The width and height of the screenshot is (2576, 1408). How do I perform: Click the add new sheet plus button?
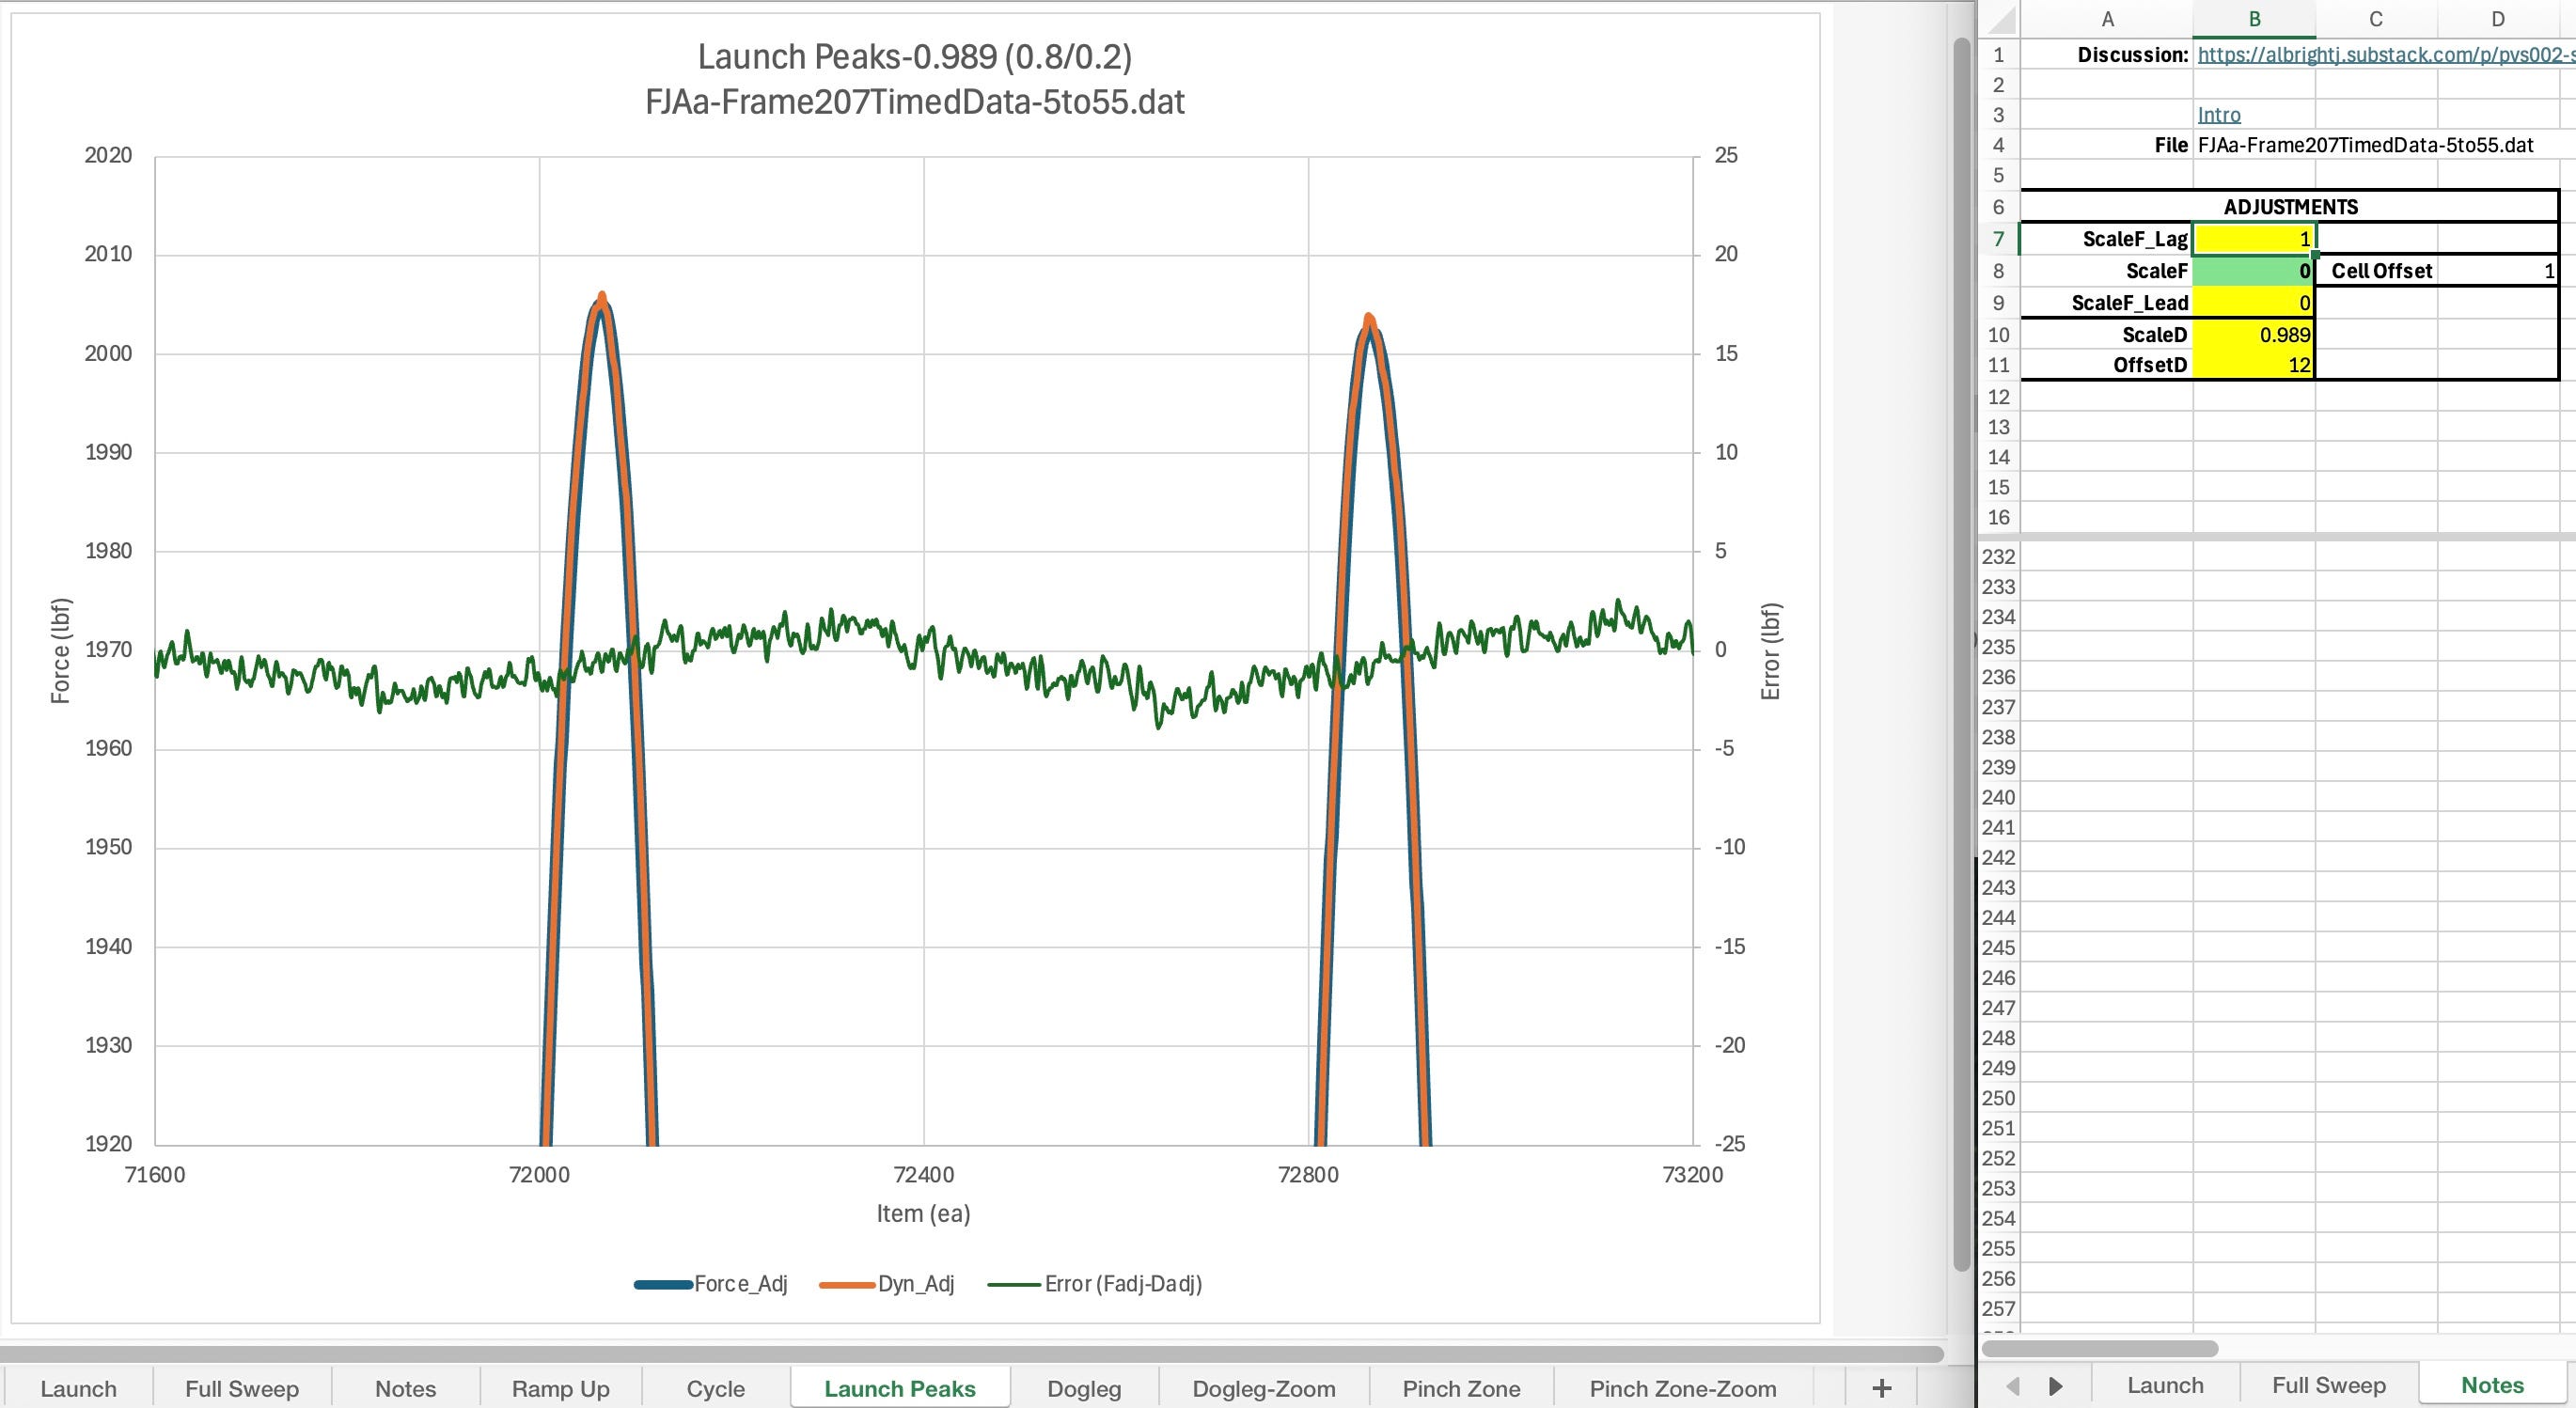click(1881, 1388)
